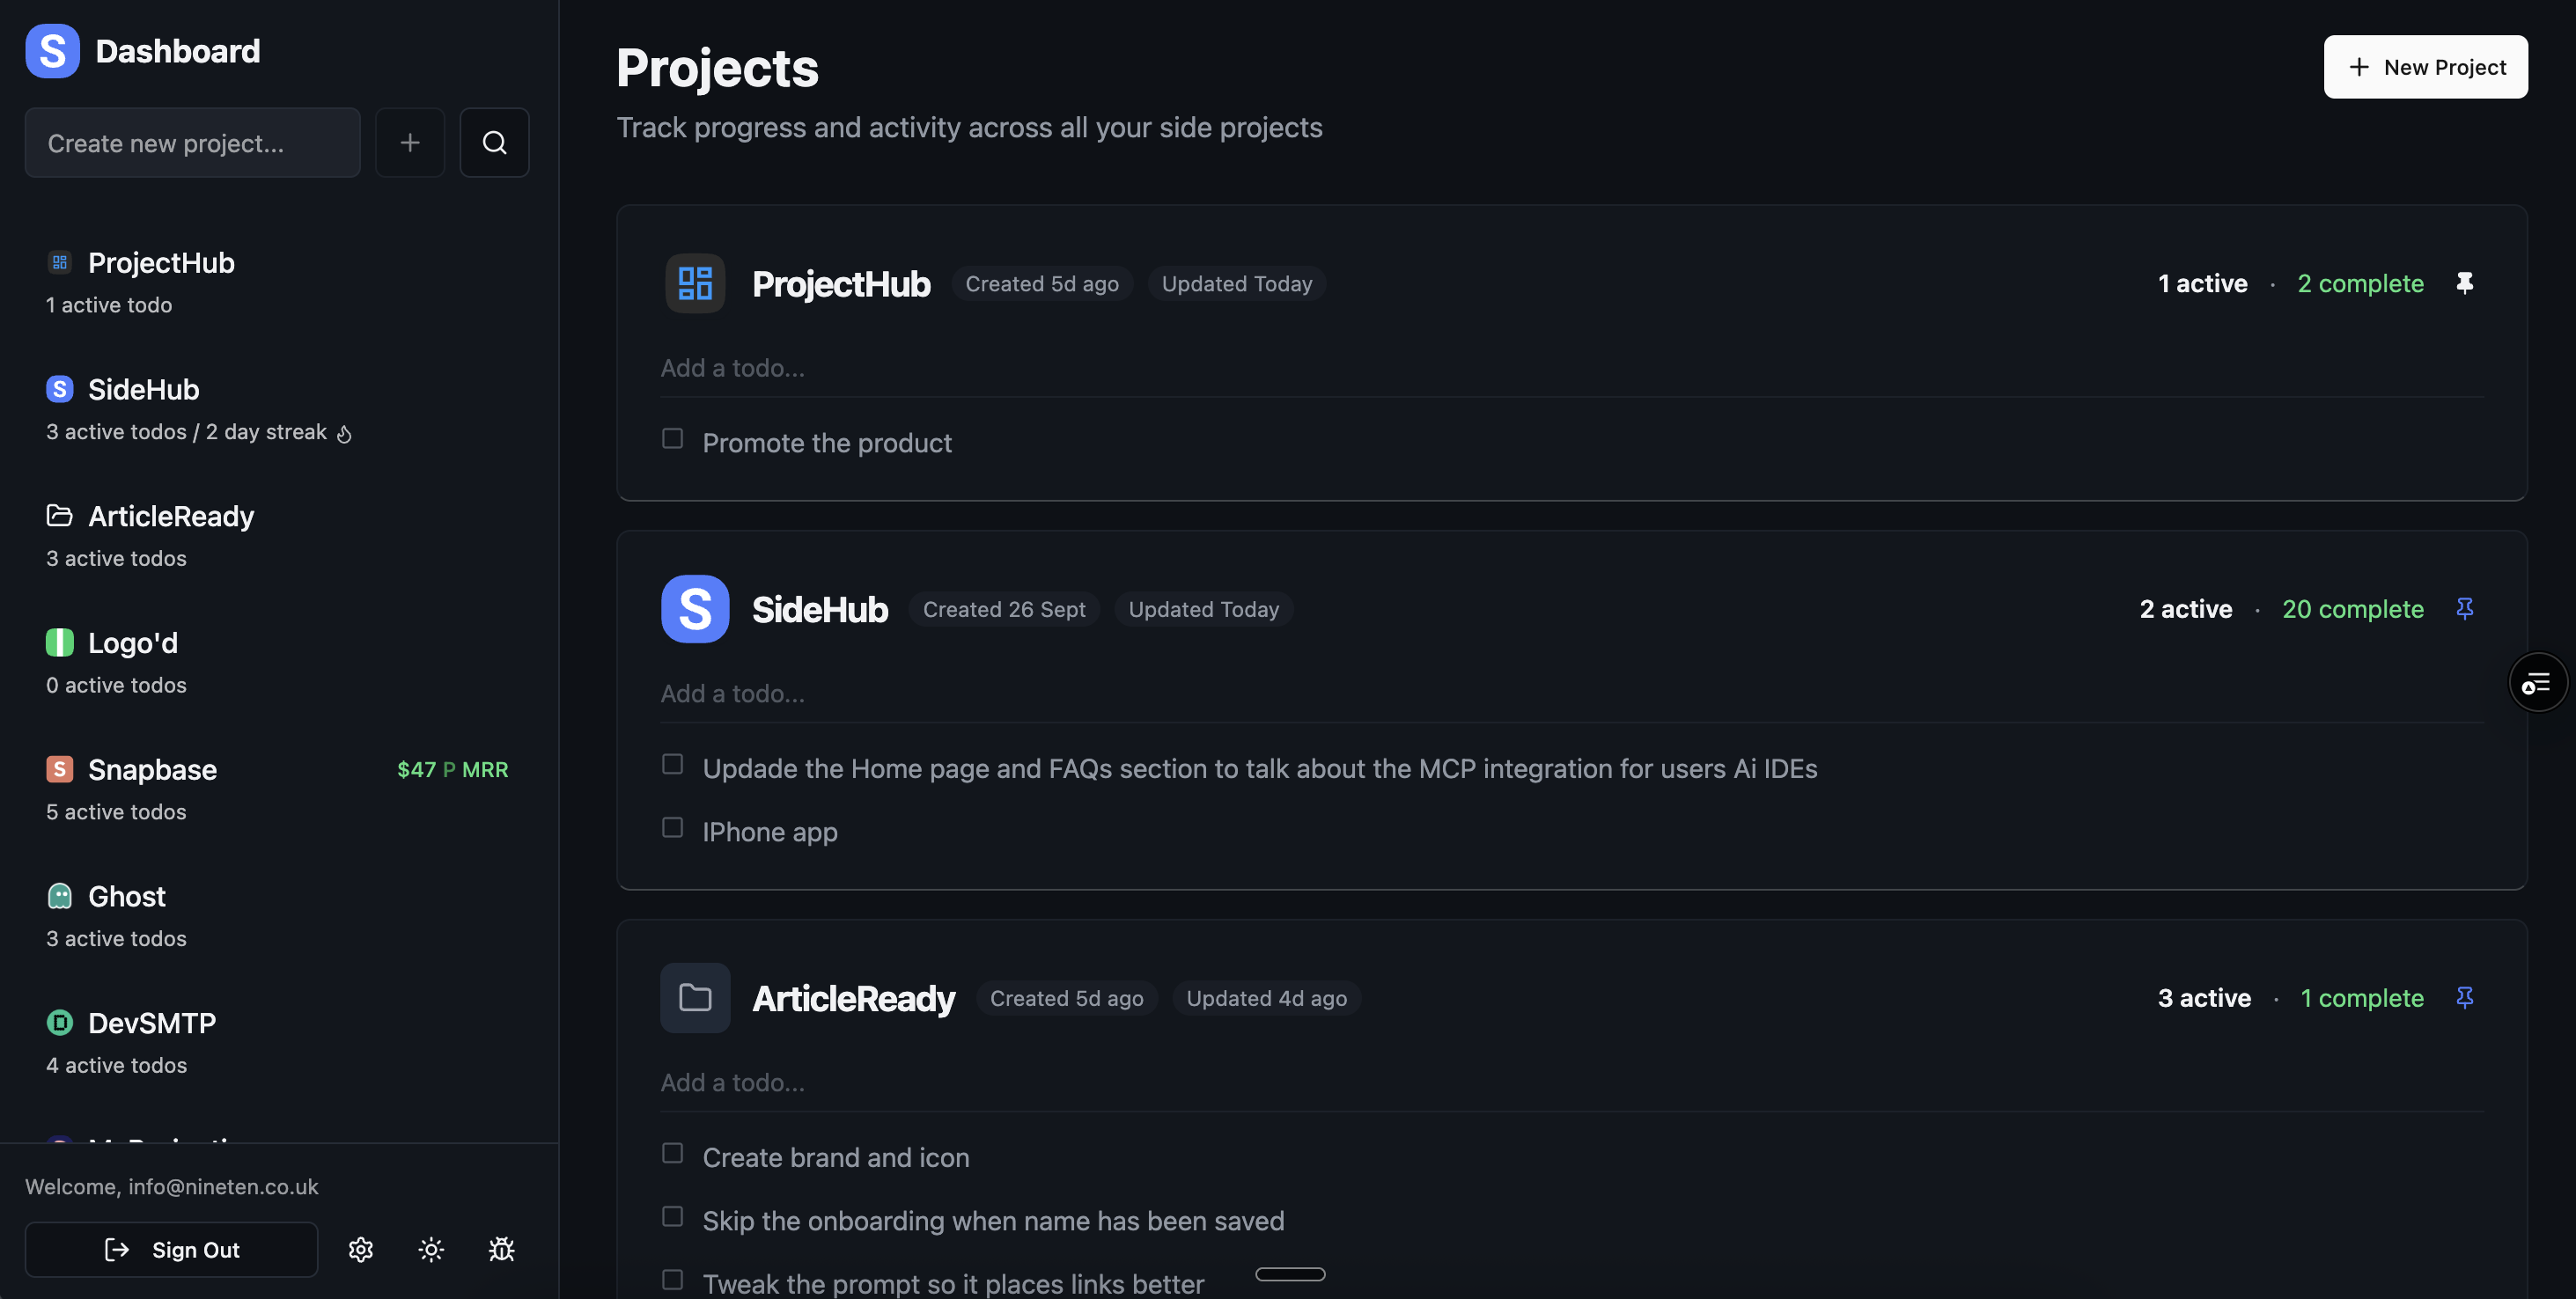This screenshot has width=2576, height=1299.
Task: Click the plus button beside the project field
Action: tap(410, 142)
